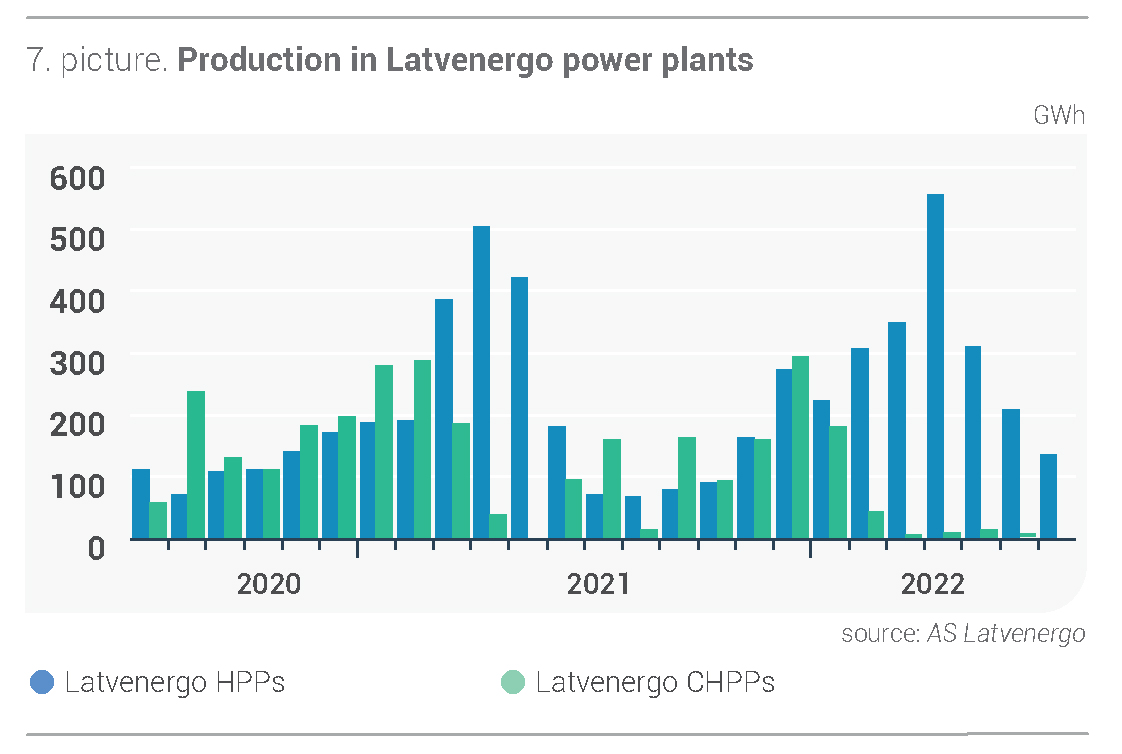Click the tallest blue HPP bar in 2022
This screenshot has width=1122, height=754.
click(x=935, y=366)
